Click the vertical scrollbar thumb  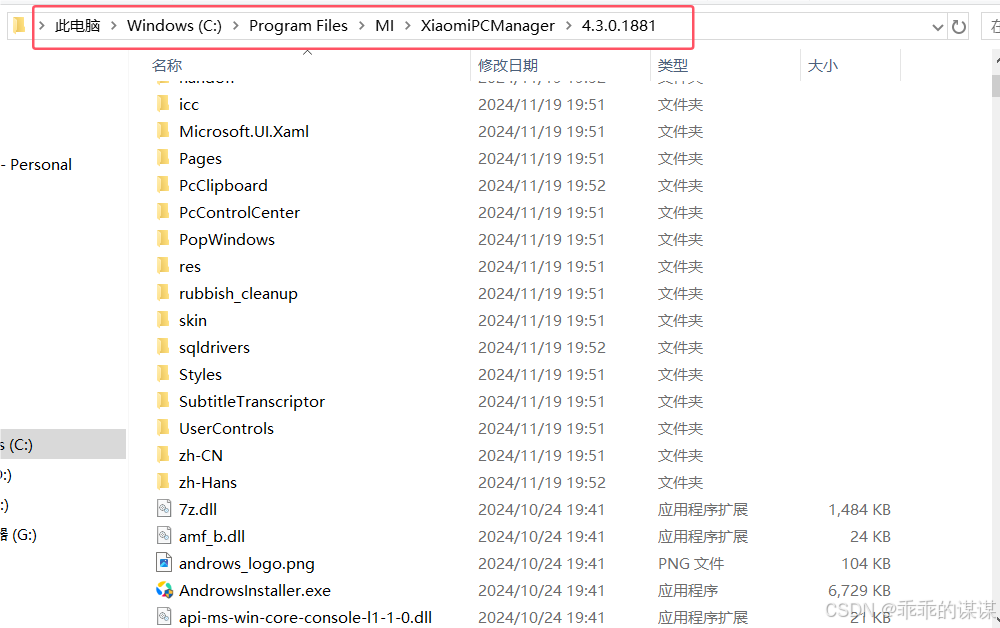coord(996,86)
